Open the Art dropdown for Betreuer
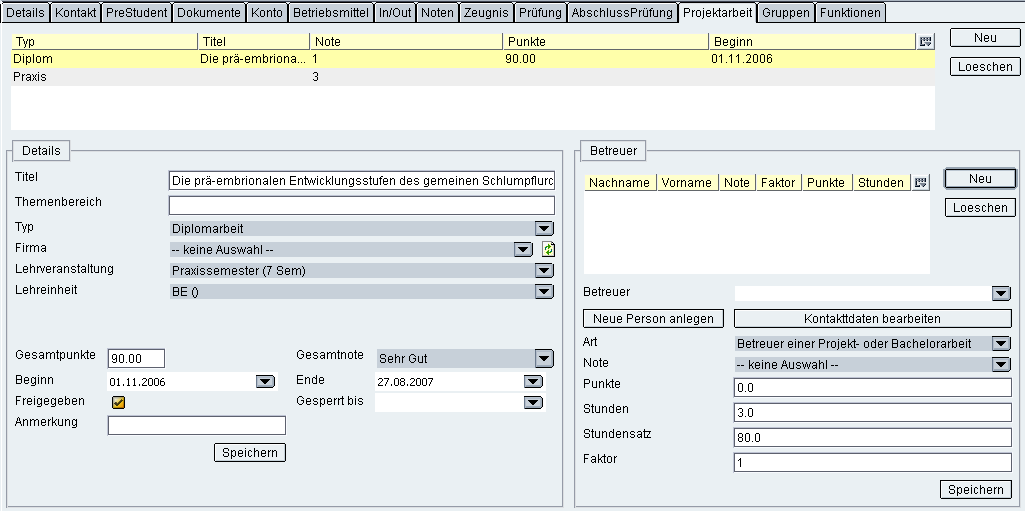The image size is (1025, 511). point(1001,343)
